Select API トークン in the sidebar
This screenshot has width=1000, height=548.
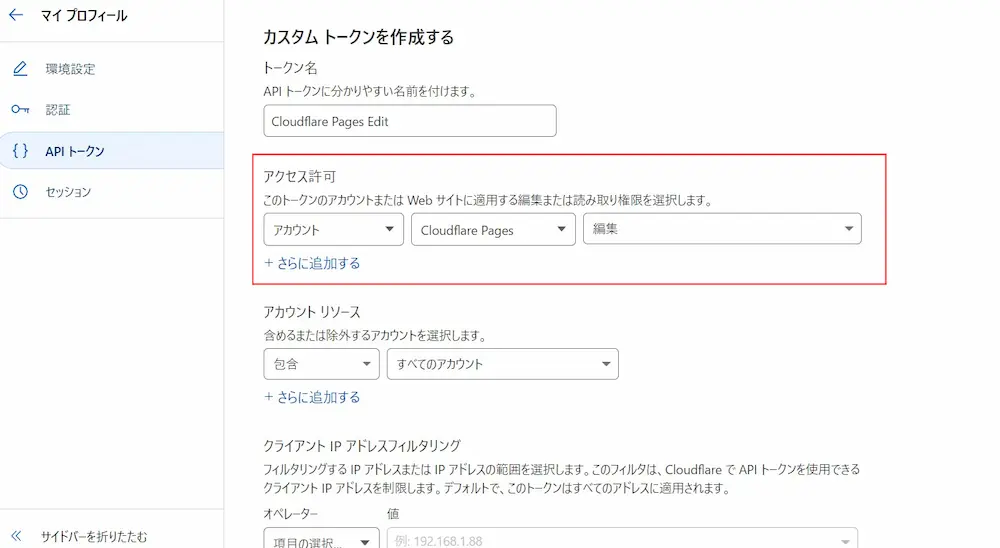(75, 151)
